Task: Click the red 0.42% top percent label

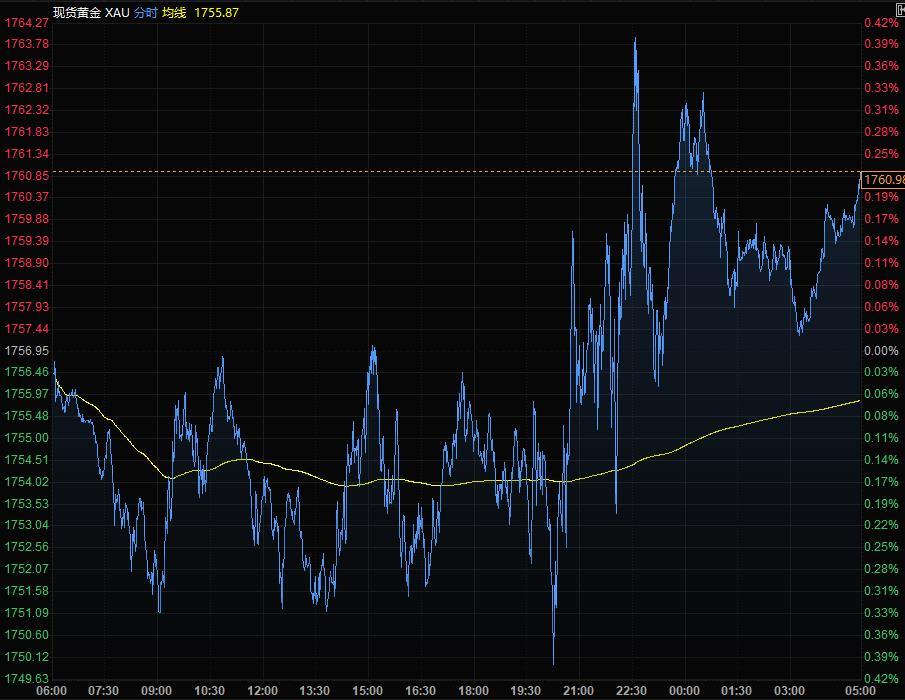Action: coord(881,22)
